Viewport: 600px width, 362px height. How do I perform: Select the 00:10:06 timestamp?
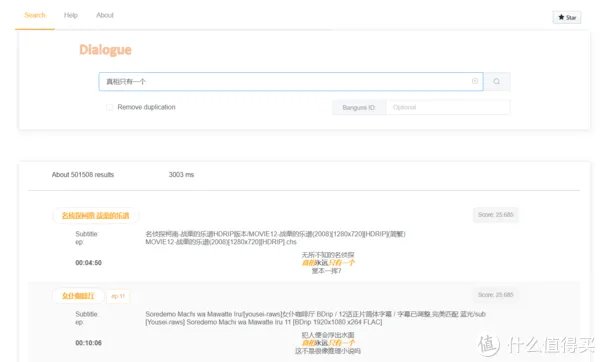(88, 343)
